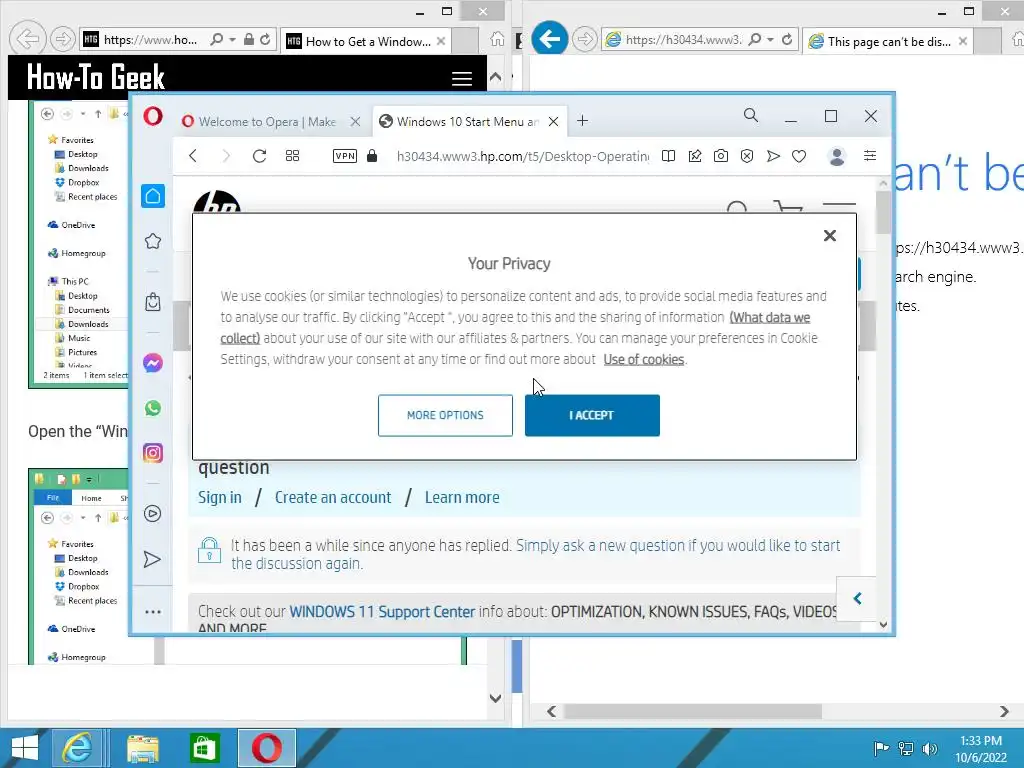Select the How to Get a Window tab in IE
Image resolution: width=1024 pixels, height=768 pixels.
(x=366, y=41)
